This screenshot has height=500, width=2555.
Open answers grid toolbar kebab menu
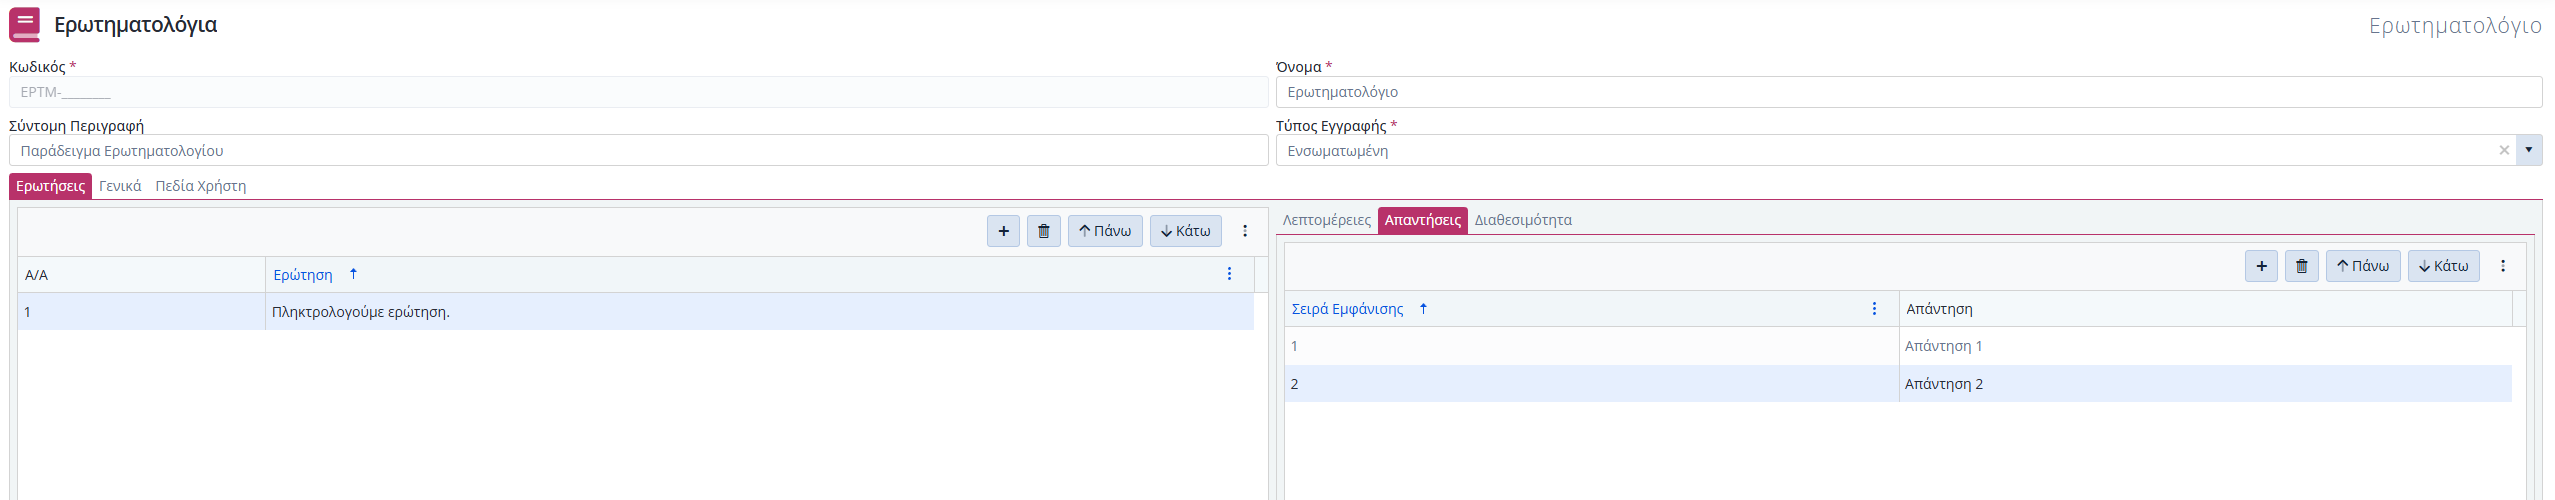pos(2502,266)
